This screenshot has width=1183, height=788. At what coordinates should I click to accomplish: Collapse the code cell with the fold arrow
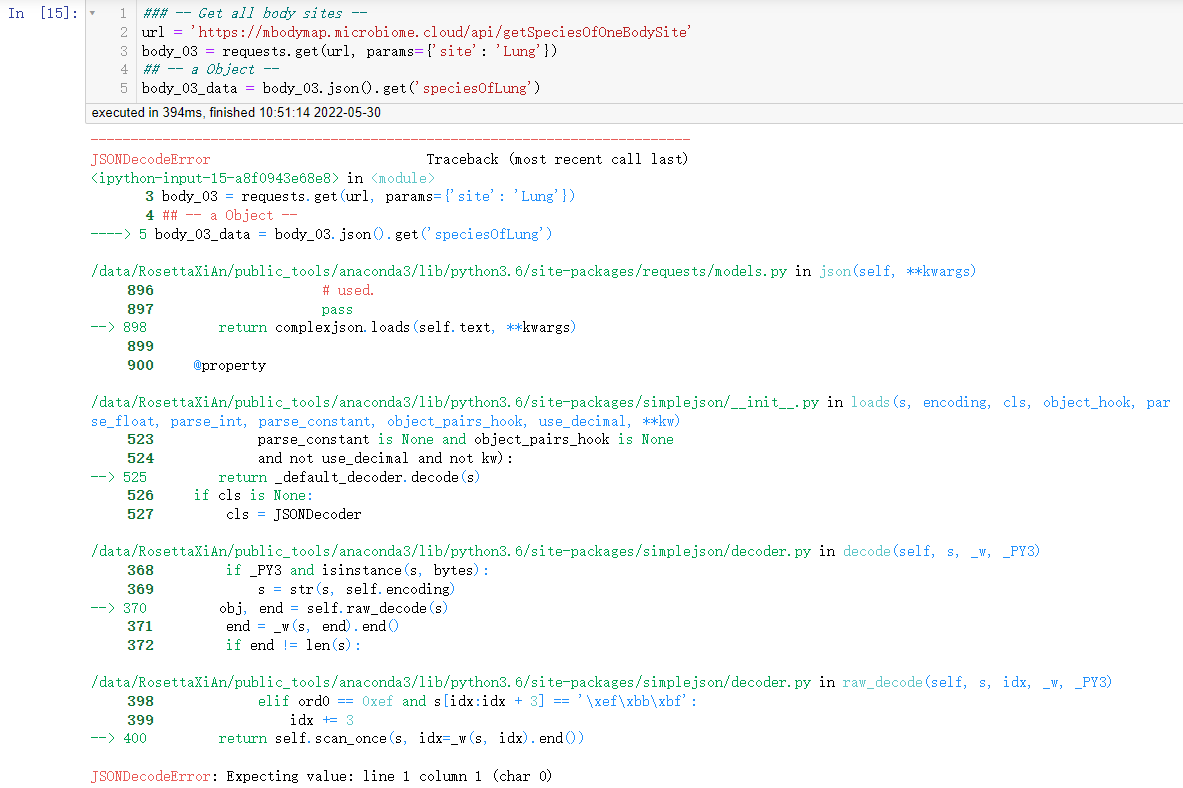(92, 13)
